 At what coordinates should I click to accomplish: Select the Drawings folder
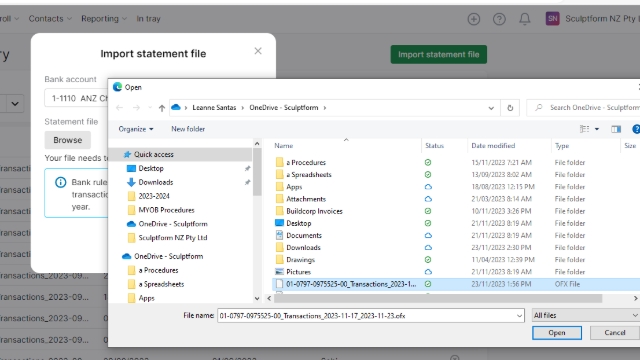300,260
